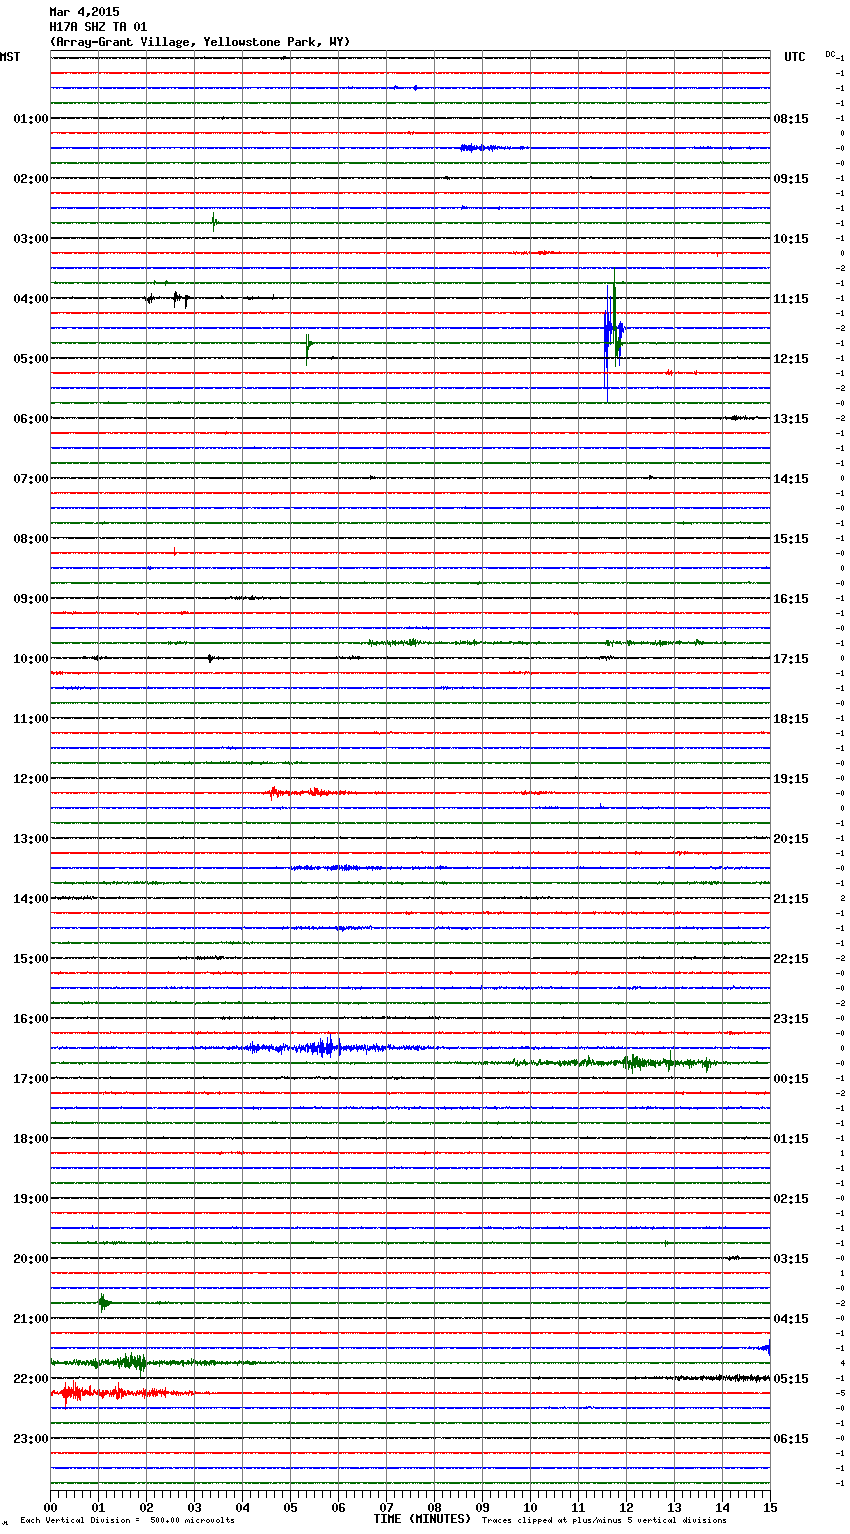This screenshot has height=1534, width=850.
Task: Select the 16:00 MST time label
Action: (30, 1019)
